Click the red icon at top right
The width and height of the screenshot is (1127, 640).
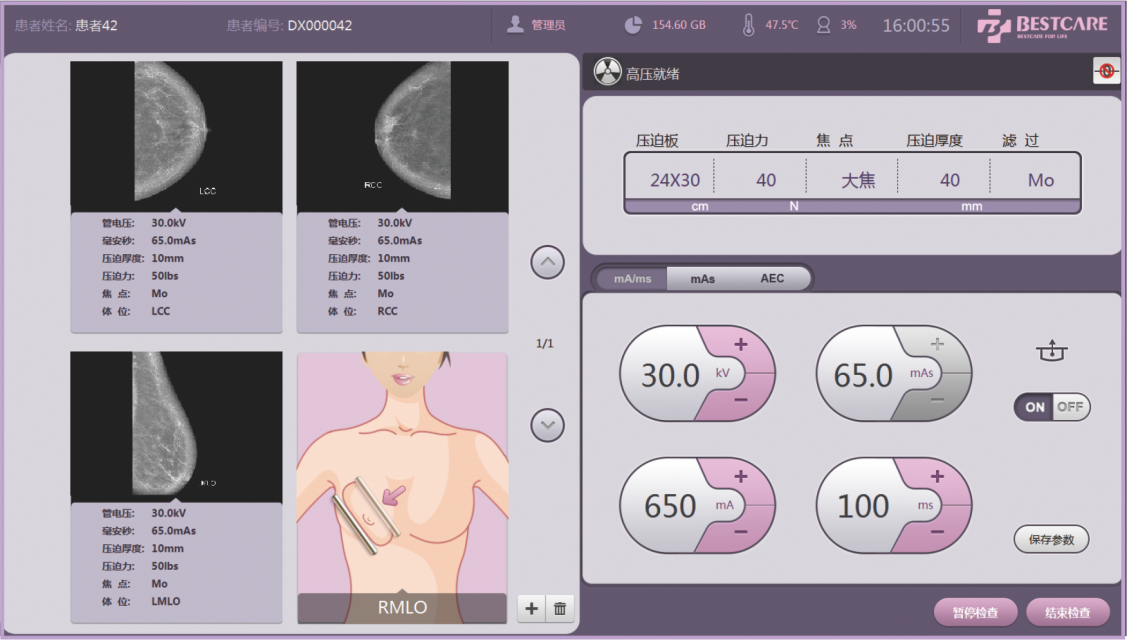[1106, 71]
